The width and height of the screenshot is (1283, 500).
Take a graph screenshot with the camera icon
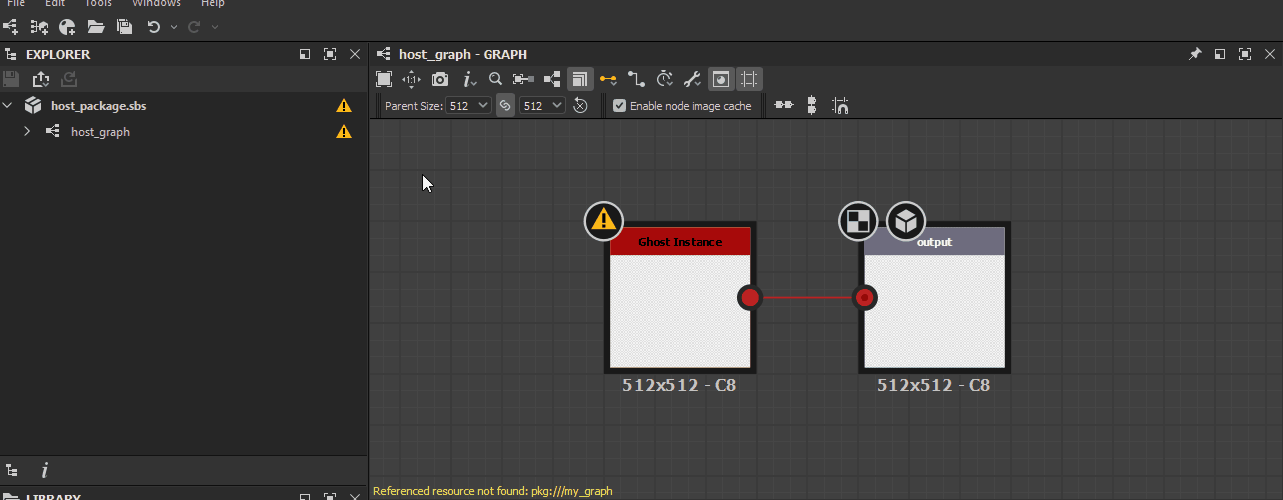point(440,80)
